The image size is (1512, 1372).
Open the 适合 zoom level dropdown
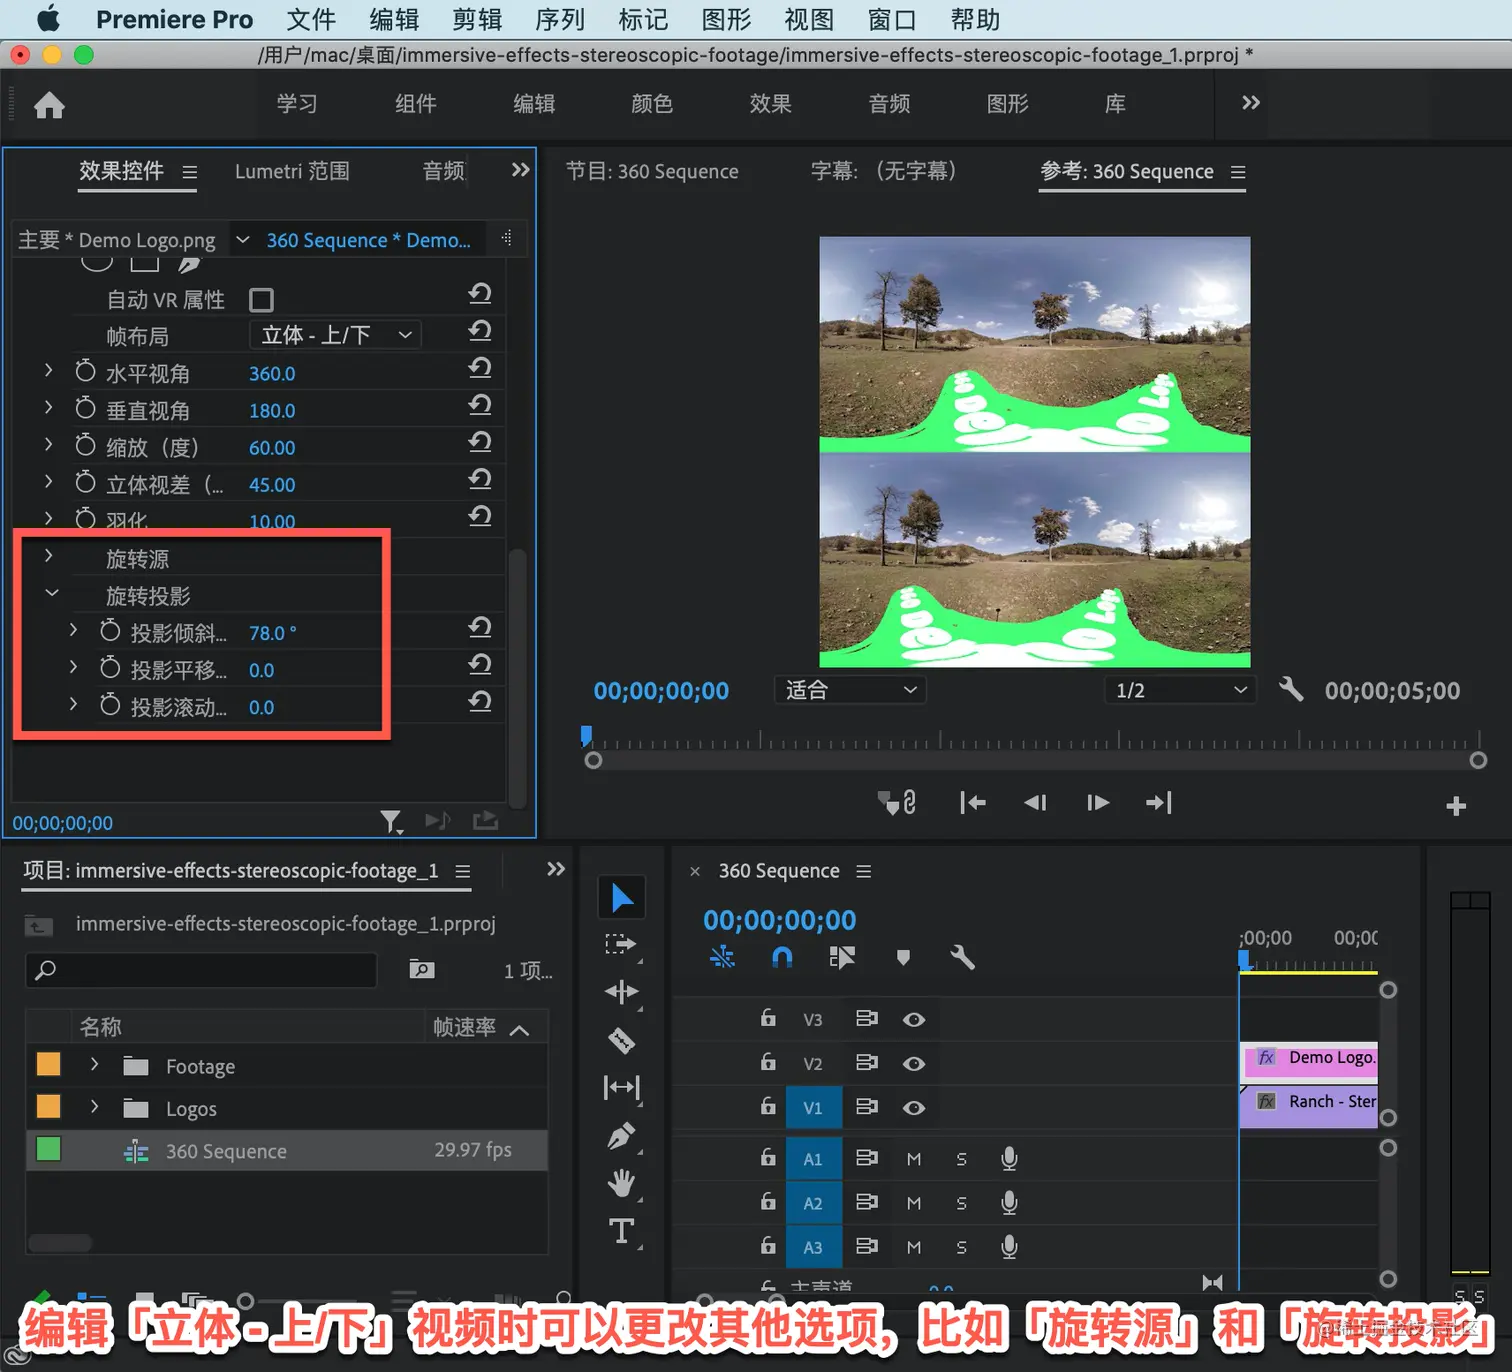(x=850, y=690)
